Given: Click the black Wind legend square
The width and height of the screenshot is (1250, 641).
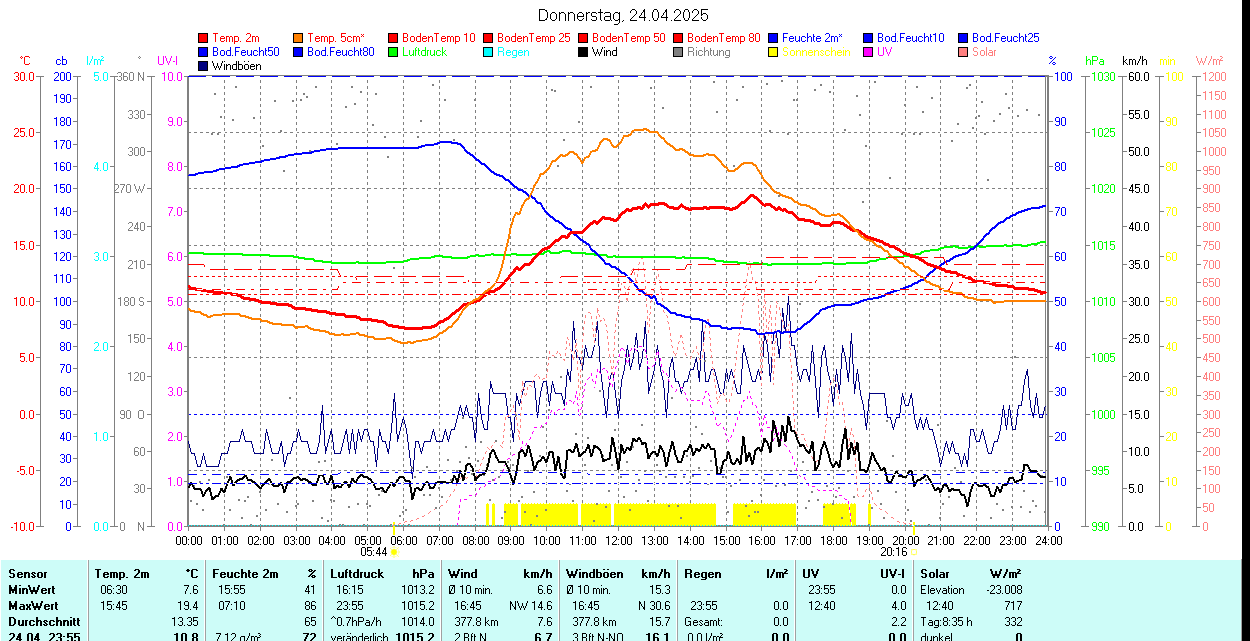Looking at the screenshot, I should click(x=584, y=52).
